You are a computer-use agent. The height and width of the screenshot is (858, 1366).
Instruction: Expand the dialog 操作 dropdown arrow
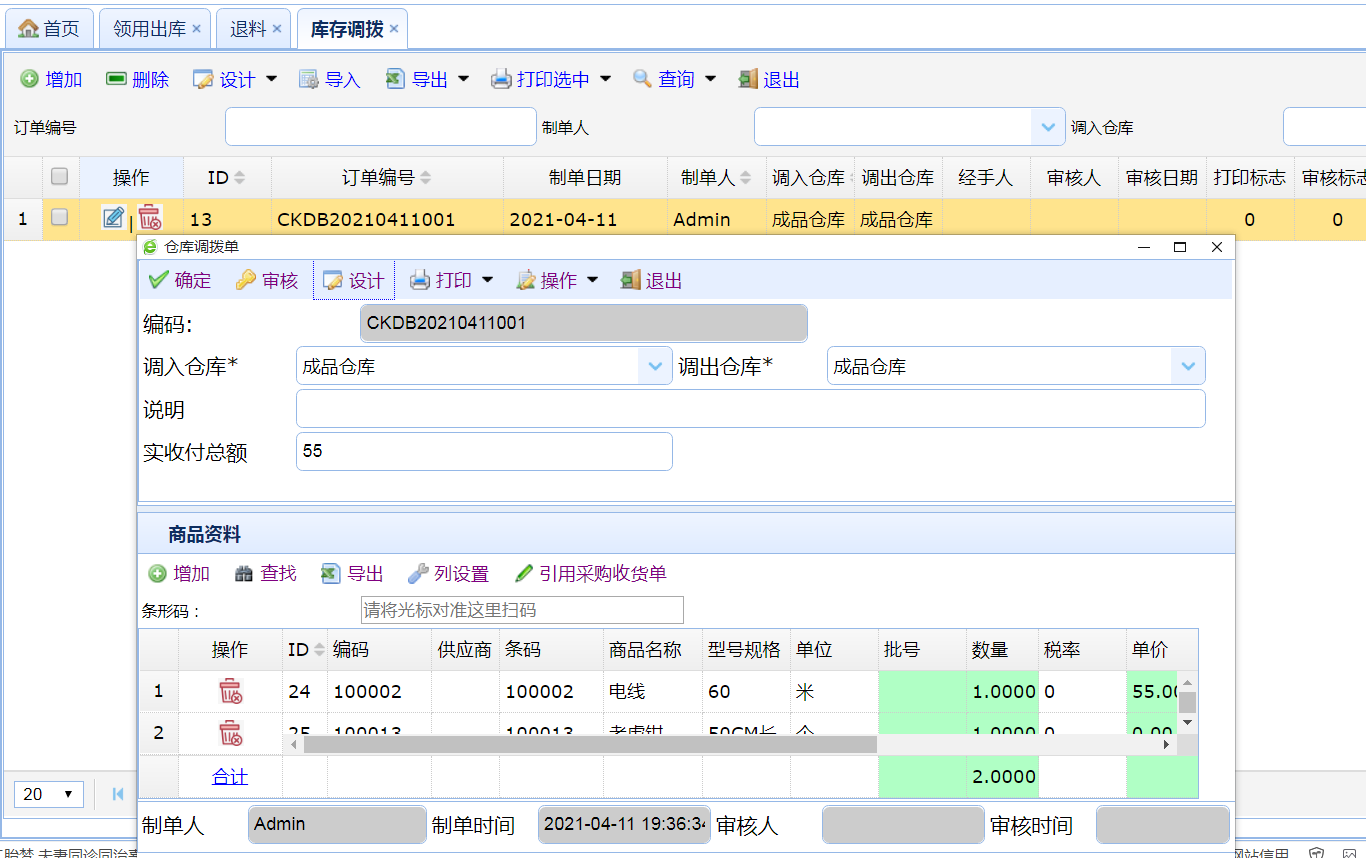tap(593, 280)
